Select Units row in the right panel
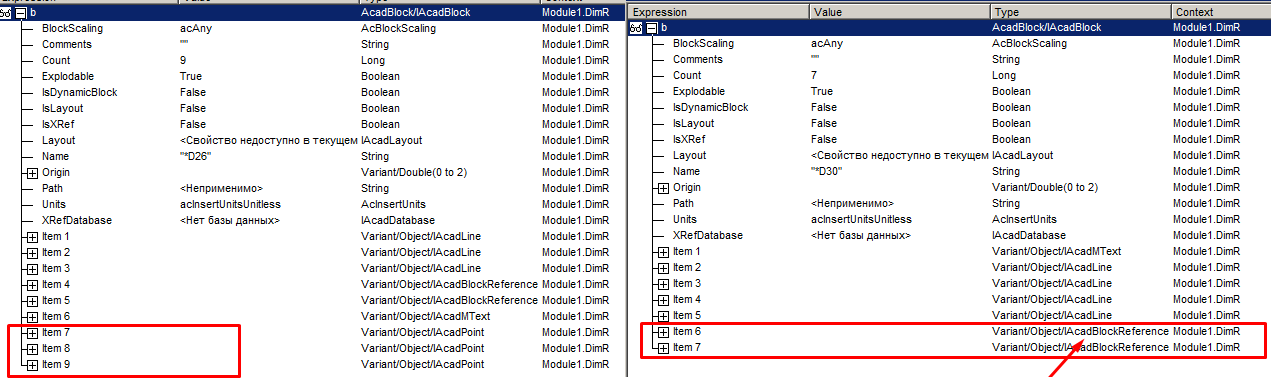Screen dimensions: 1272x391 point(950,219)
